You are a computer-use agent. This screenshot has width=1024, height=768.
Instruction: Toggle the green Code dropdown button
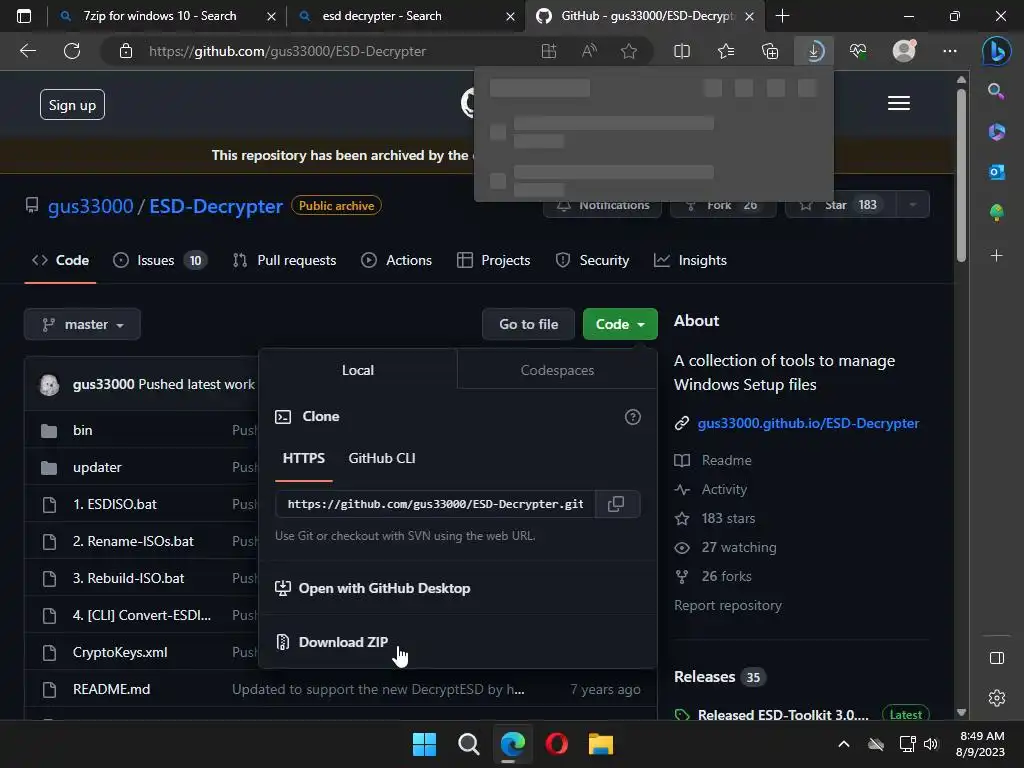coord(620,324)
